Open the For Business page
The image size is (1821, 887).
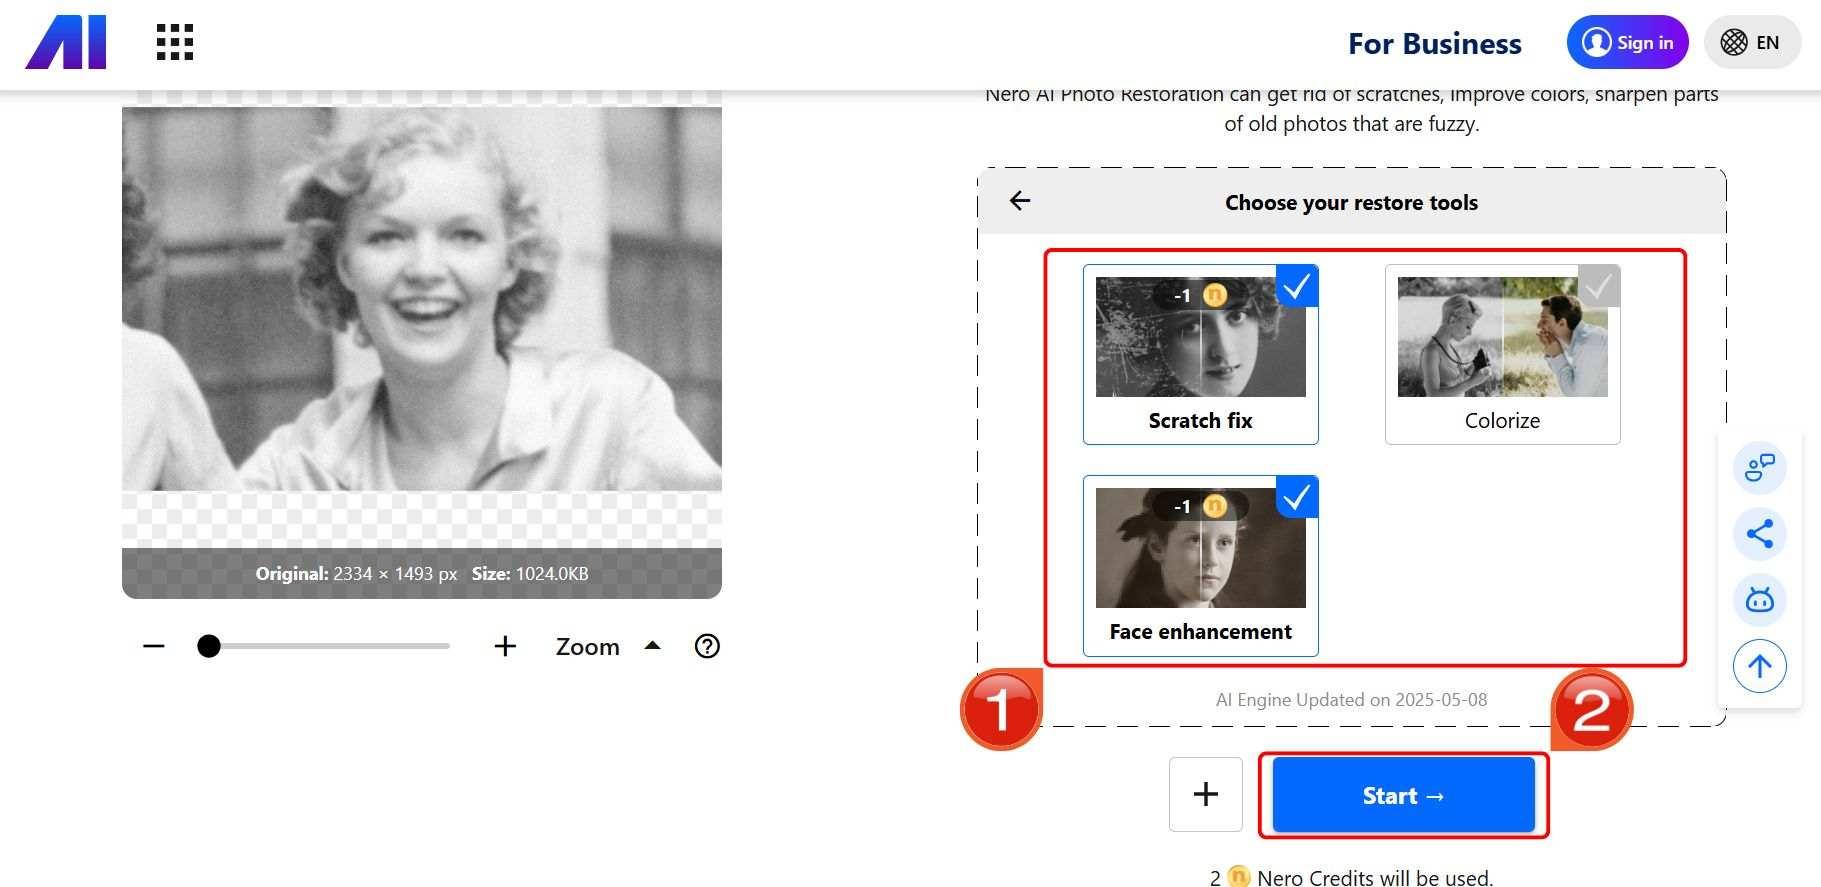point(1434,43)
